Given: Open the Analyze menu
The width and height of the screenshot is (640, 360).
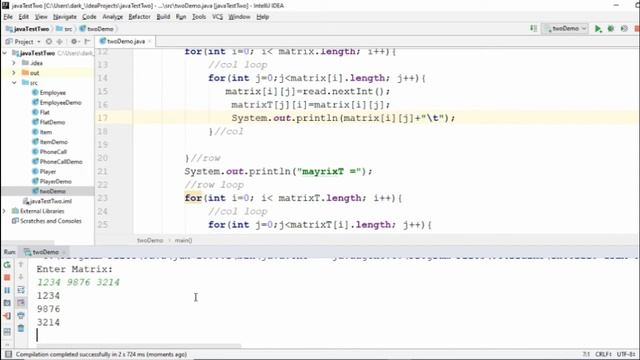Looking at the screenshot, I should [x=113, y=17].
